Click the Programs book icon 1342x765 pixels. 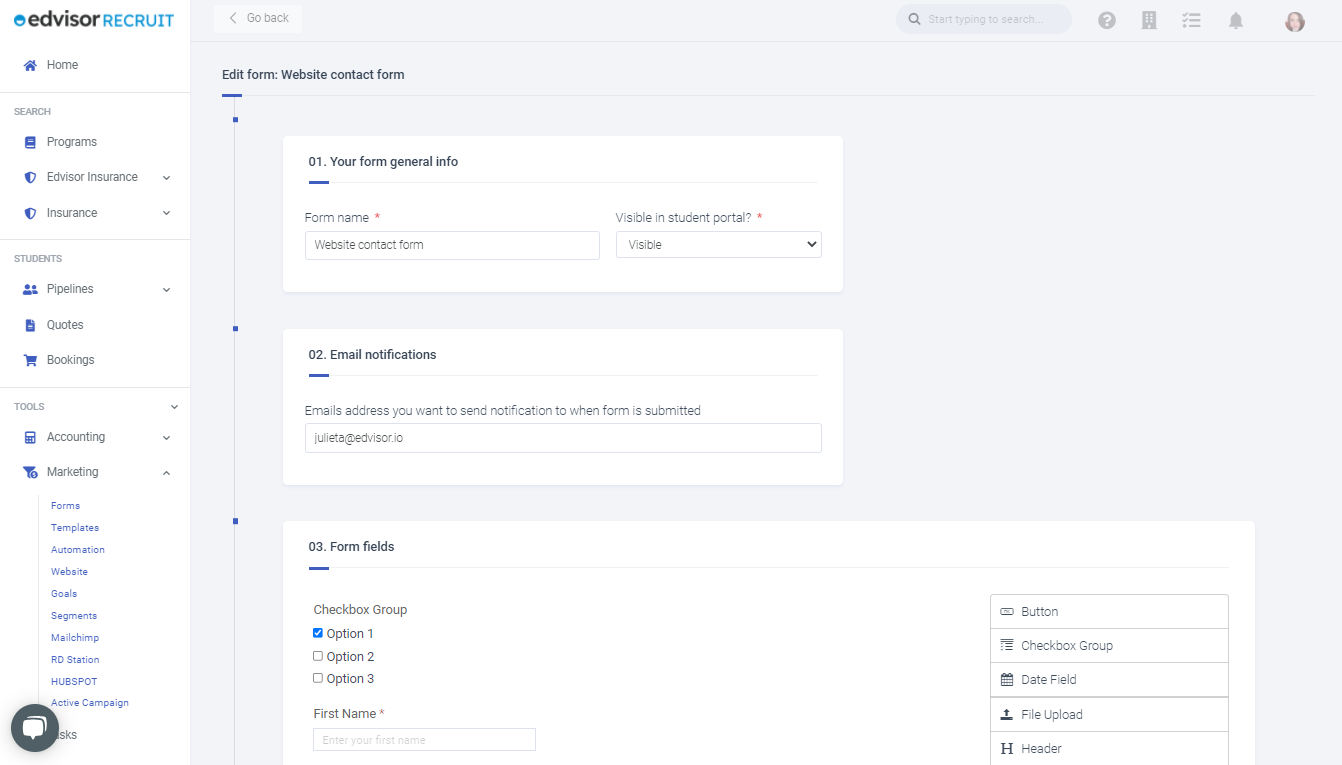30,142
